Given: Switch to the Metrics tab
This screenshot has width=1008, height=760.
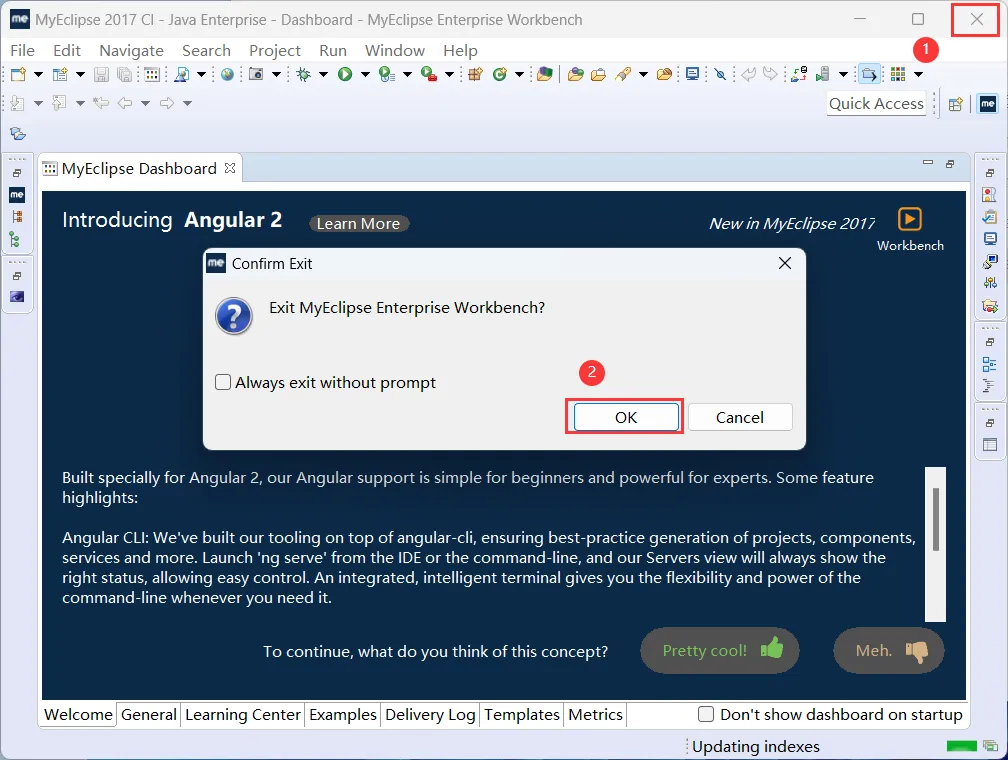Looking at the screenshot, I should [x=595, y=714].
